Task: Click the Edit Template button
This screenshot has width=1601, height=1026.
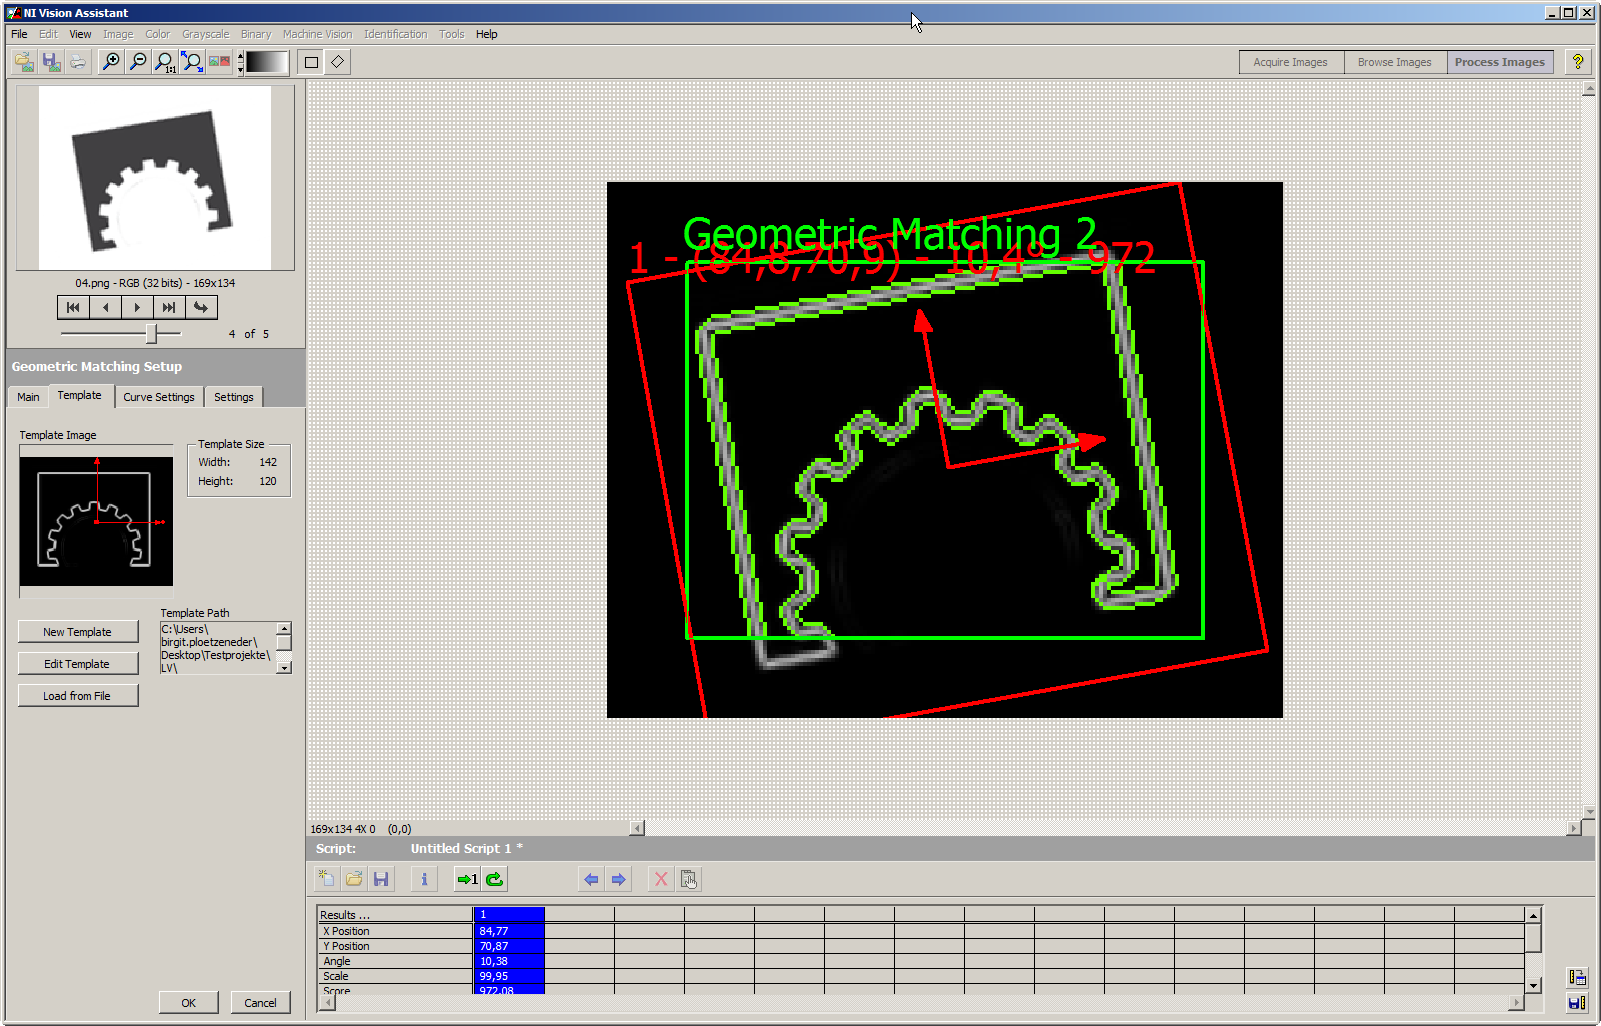Action: click(78, 664)
